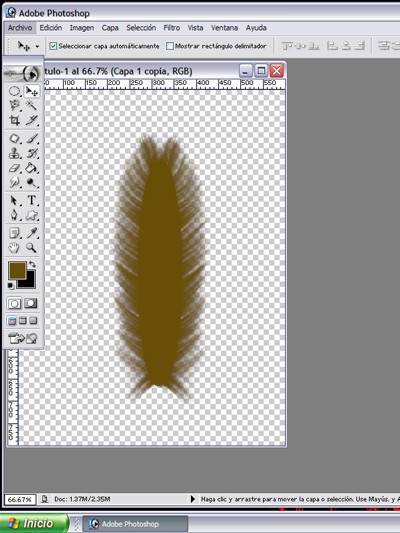400x533 pixels.
Task: Open the Selección menu
Action: point(141,28)
